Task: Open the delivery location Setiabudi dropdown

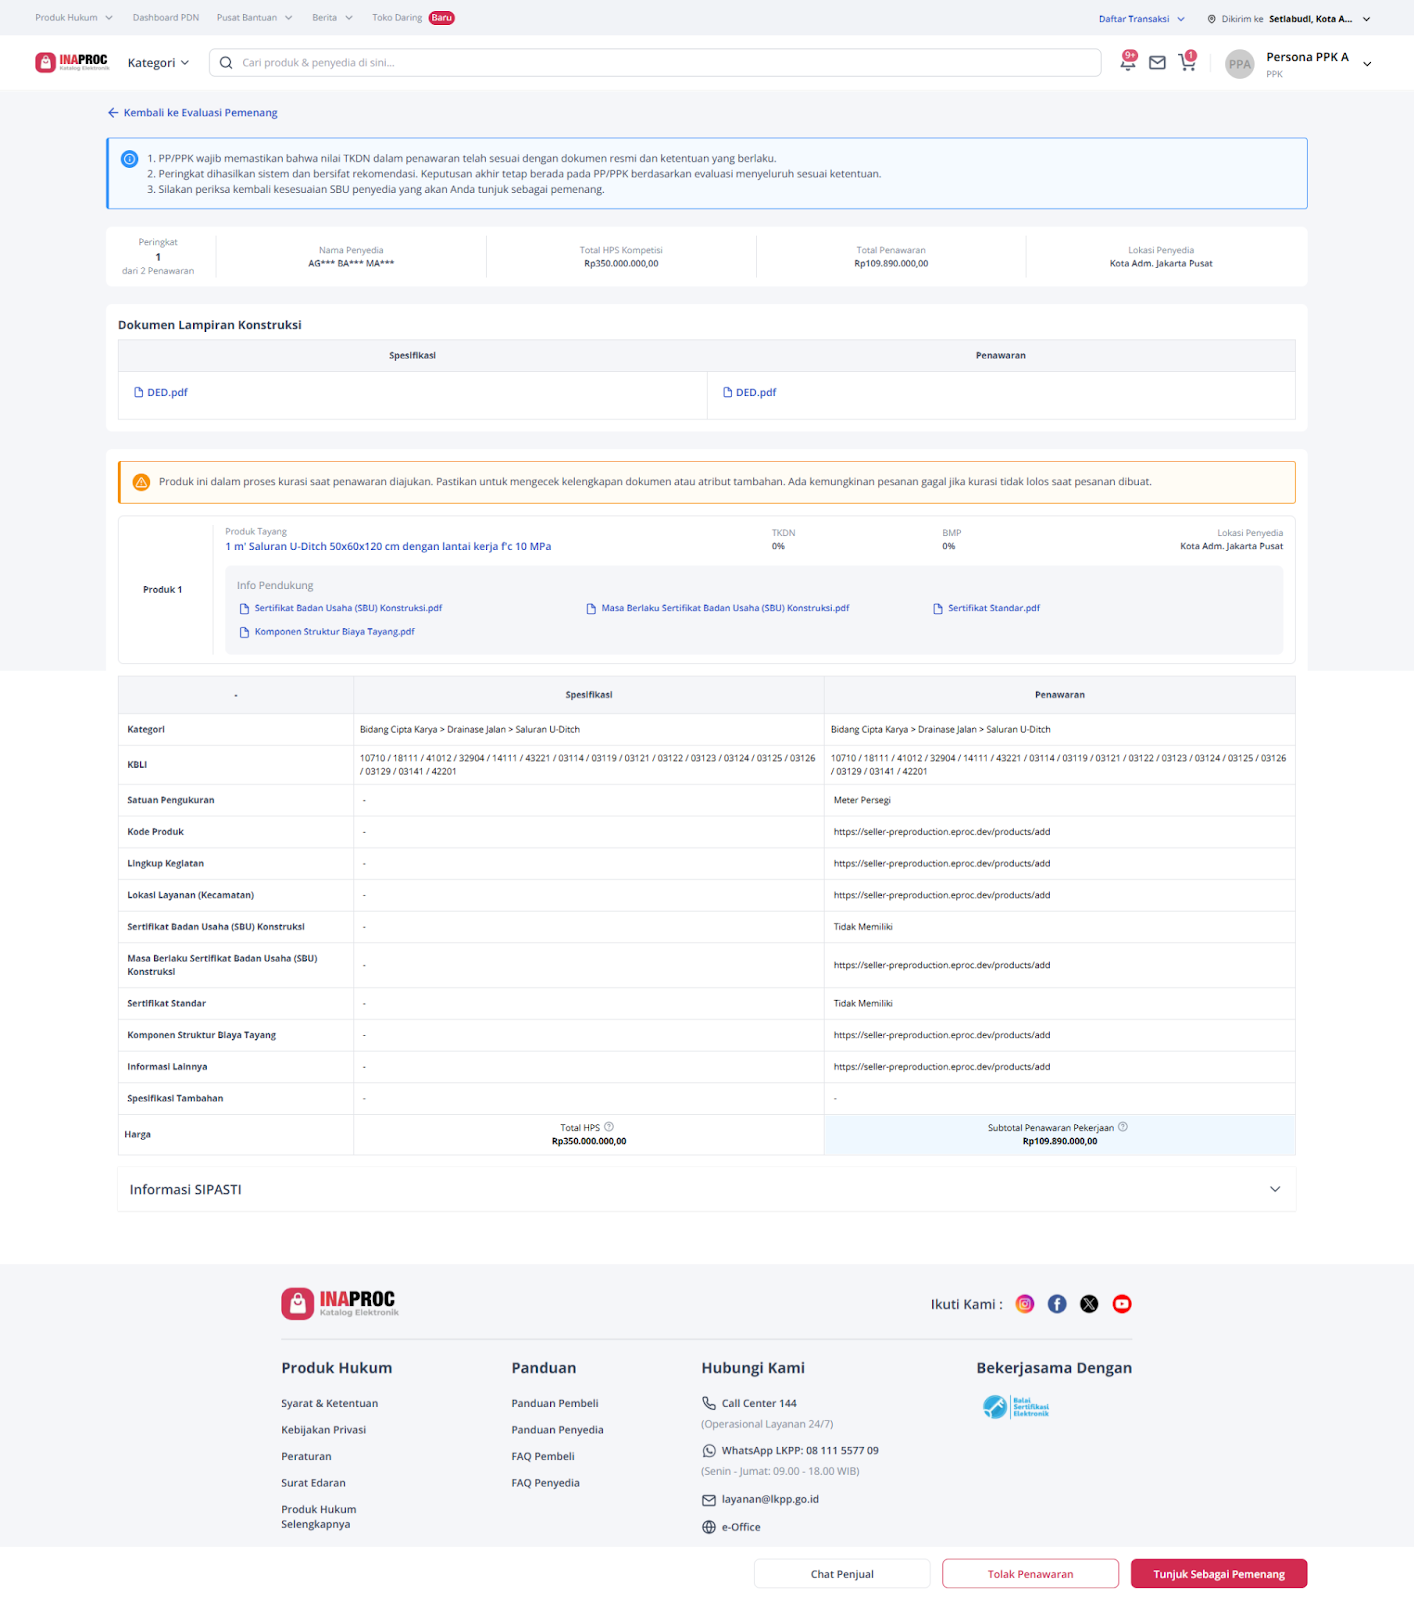Action: (x=1320, y=19)
